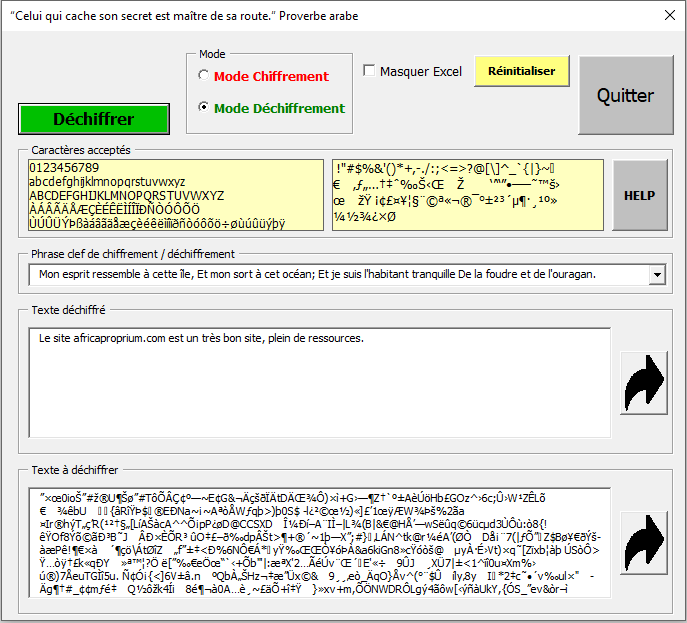Click inside the Texte à déchiffrer text box
This screenshot has height=623, width=687.
(320, 543)
